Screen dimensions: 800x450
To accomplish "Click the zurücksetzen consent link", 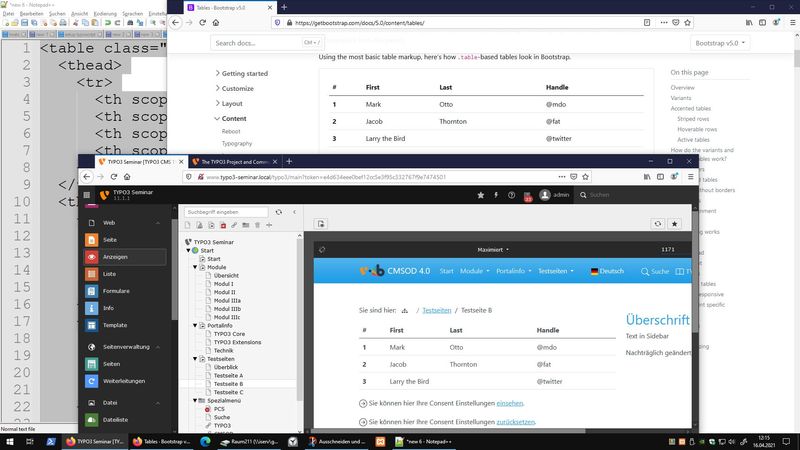I will [x=516, y=422].
